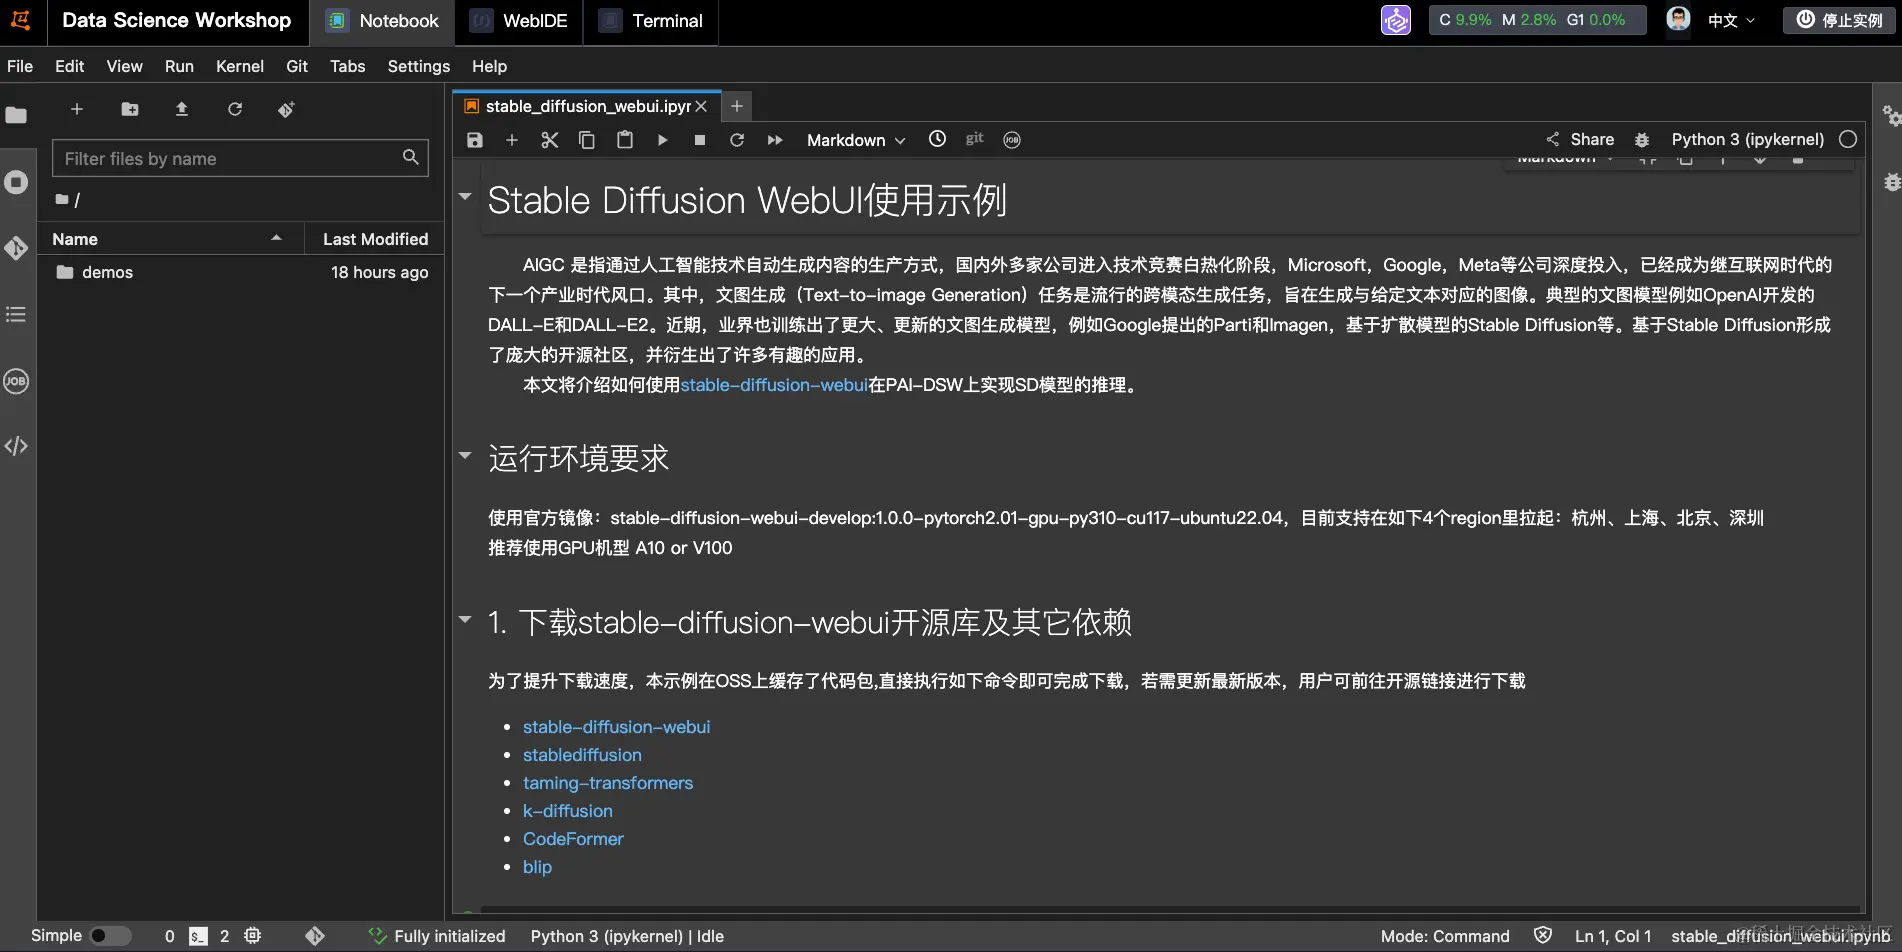Open the Git menu
1902x952 pixels.
tap(297, 66)
